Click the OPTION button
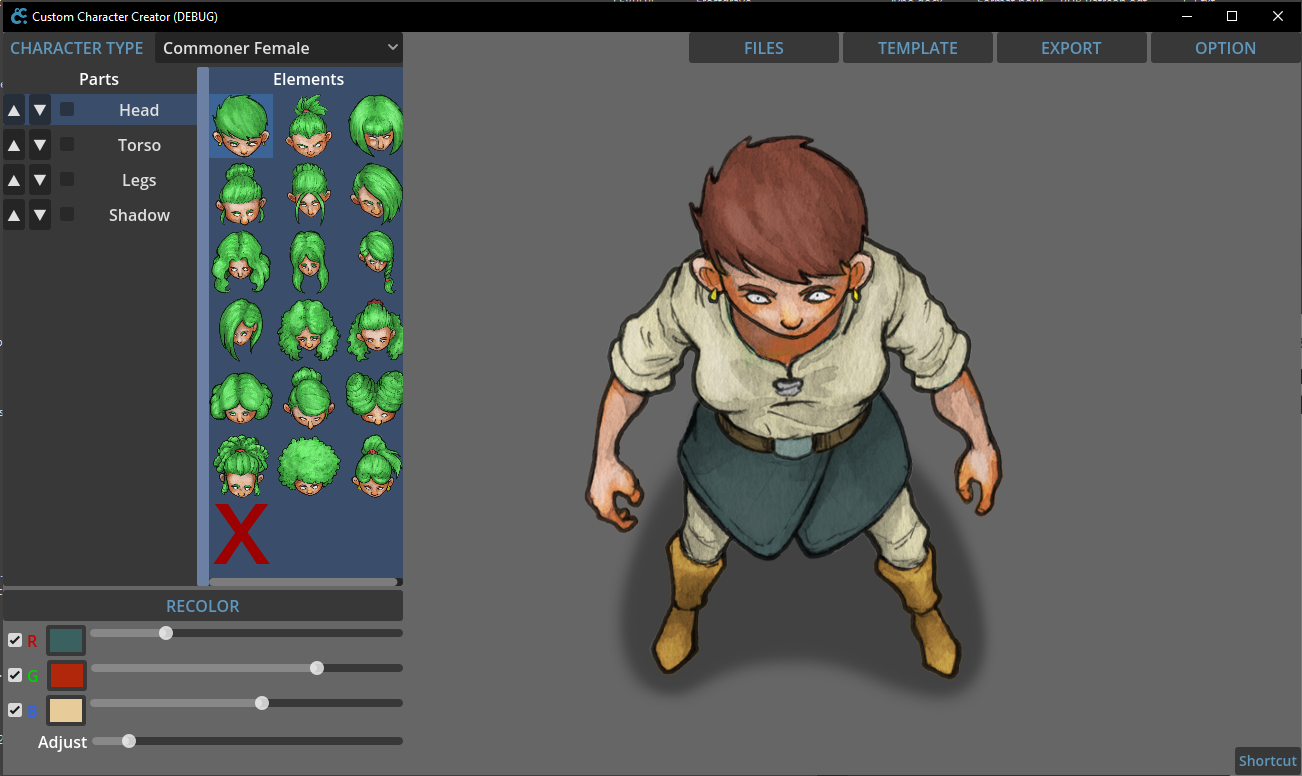The width and height of the screenshot is (1302, 776). (x=1225, y=48)
